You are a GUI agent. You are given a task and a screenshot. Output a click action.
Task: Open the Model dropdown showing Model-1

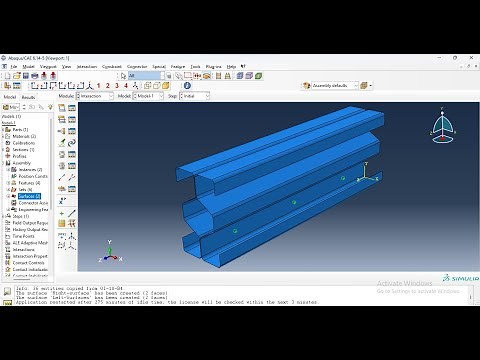[148, 96]
